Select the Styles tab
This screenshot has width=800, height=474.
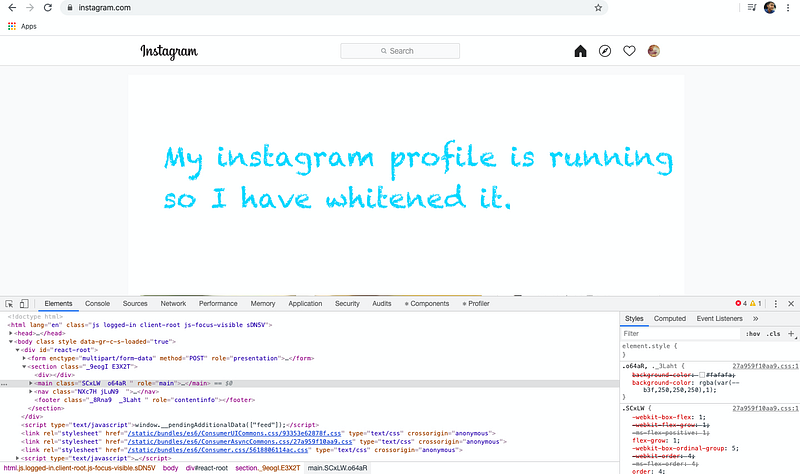634,318
